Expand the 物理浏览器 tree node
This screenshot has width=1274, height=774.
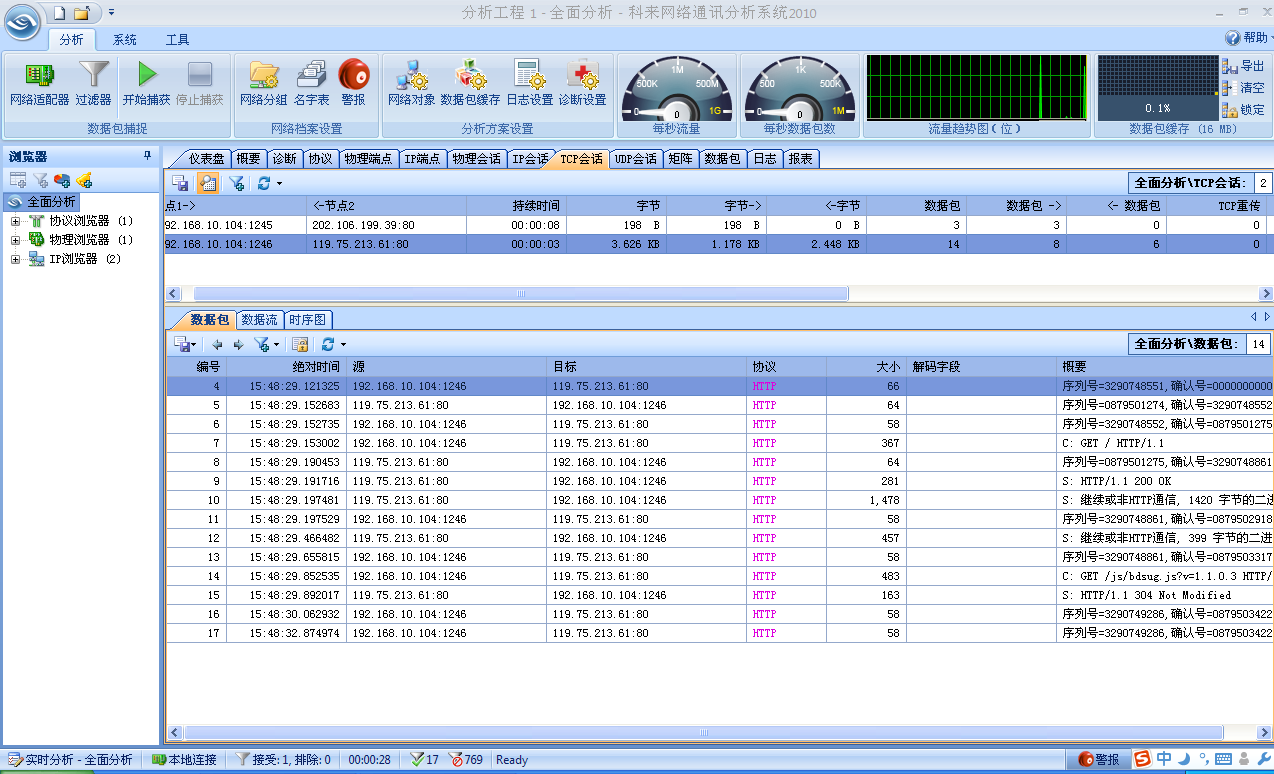(16, 240)
